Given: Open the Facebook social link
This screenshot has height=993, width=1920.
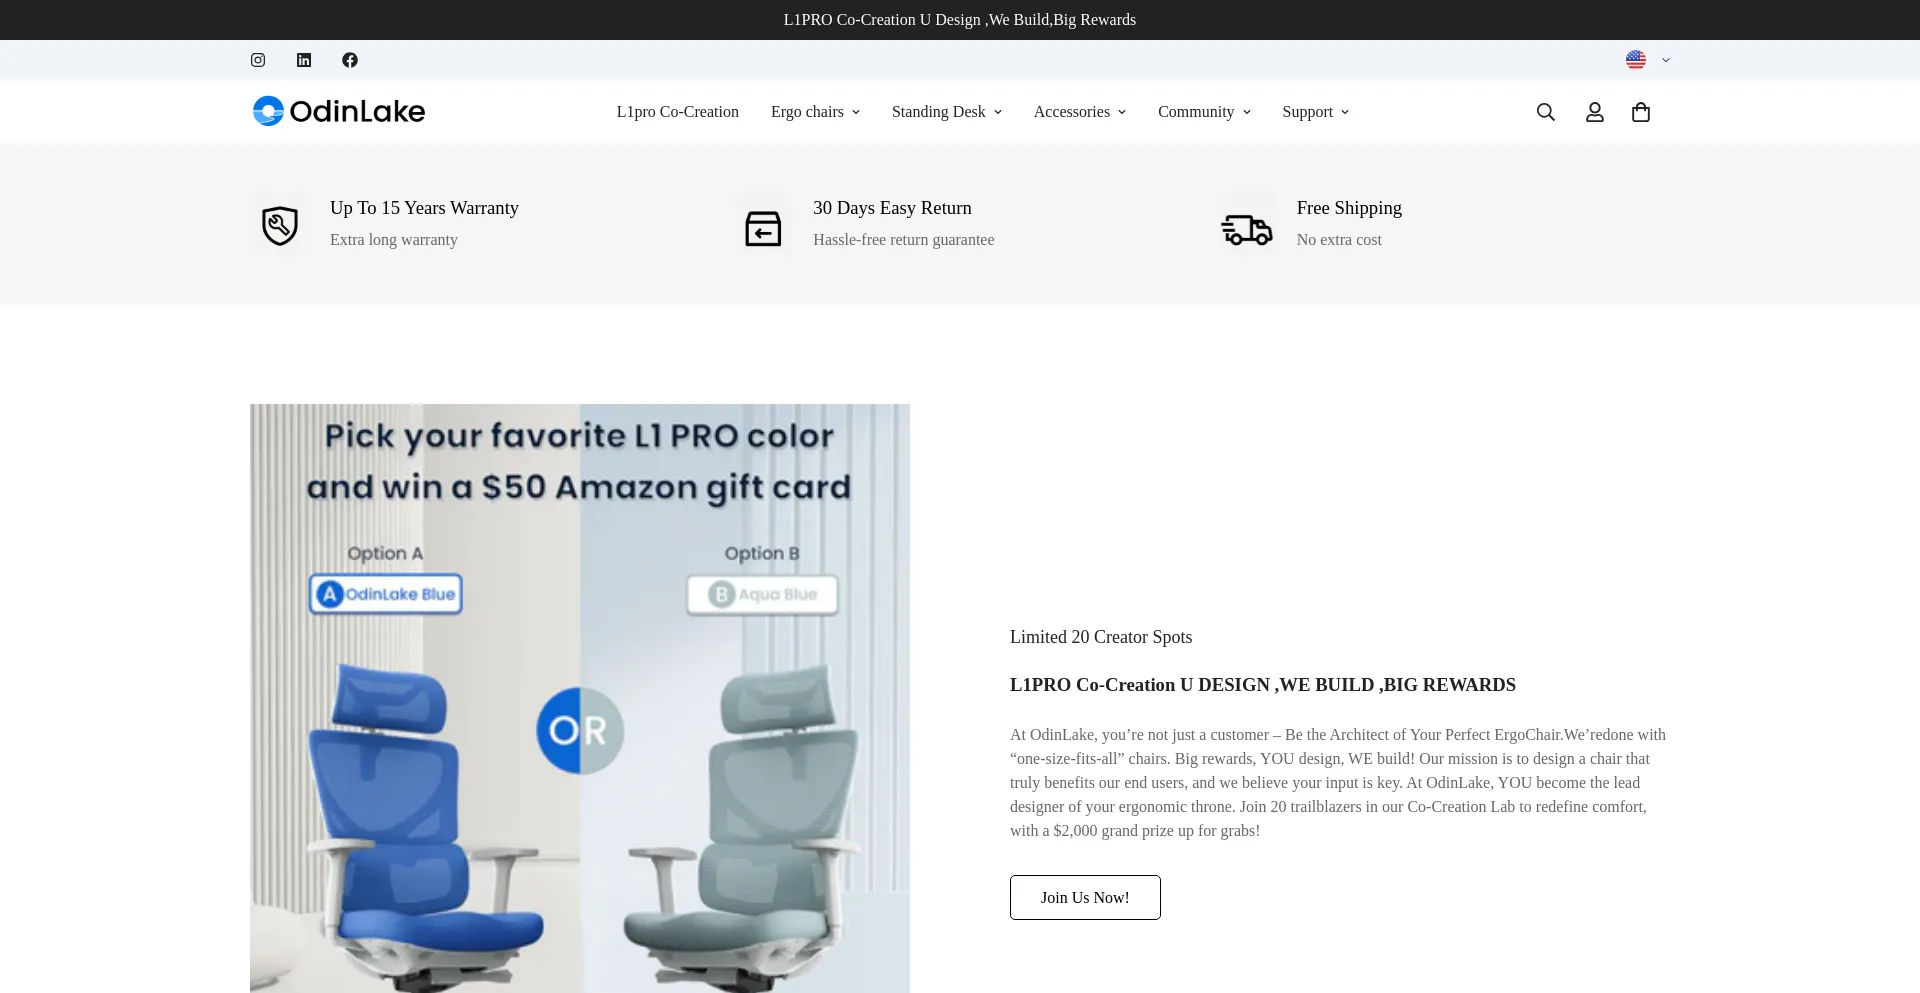Looking at the screenshot, I should (x=350, y=60).
